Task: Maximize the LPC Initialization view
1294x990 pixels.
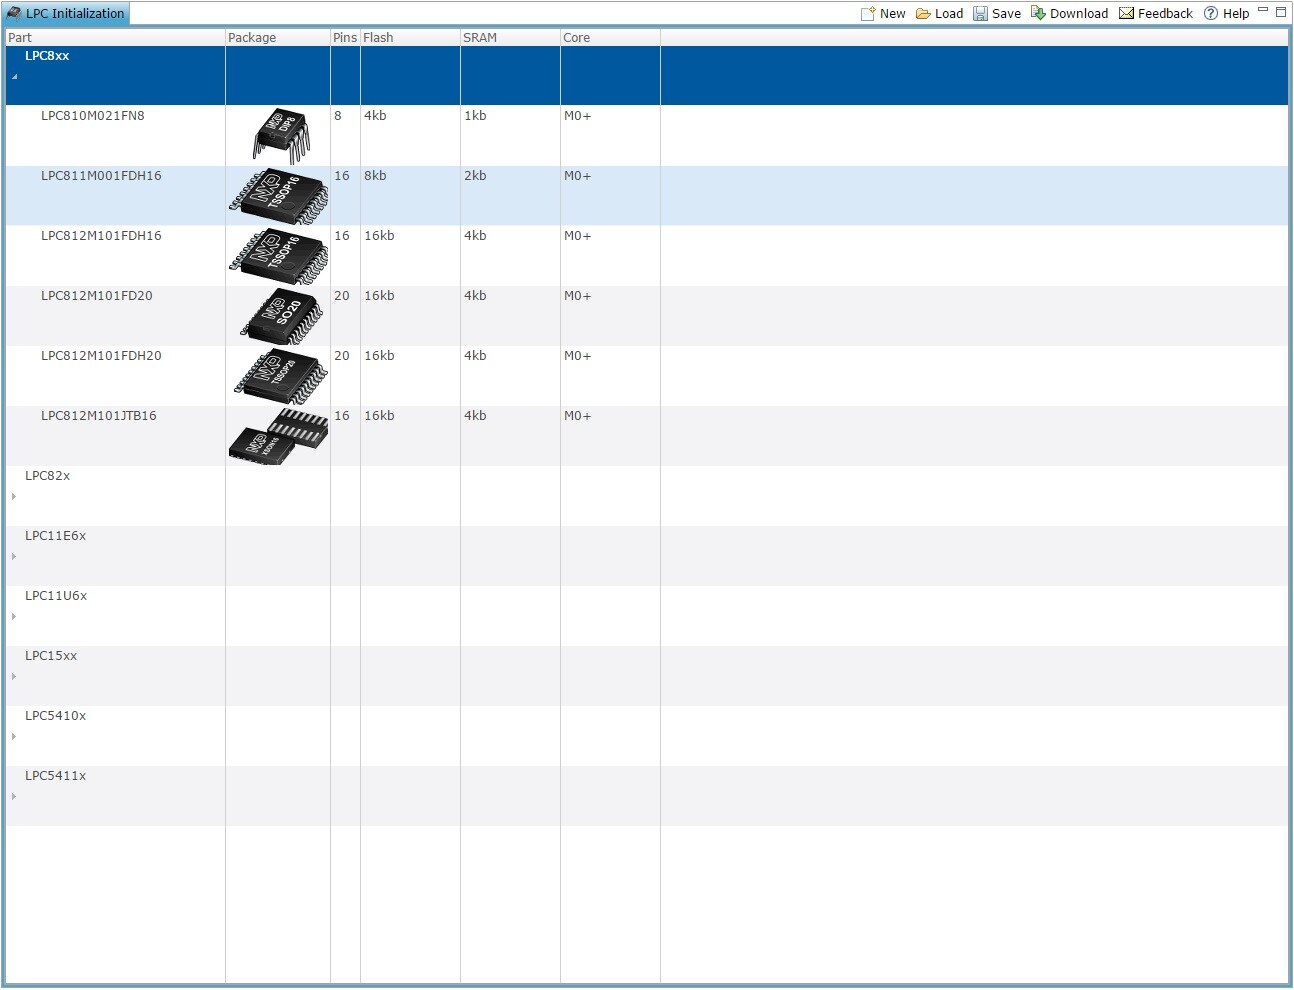Action: pos(1280,12)
